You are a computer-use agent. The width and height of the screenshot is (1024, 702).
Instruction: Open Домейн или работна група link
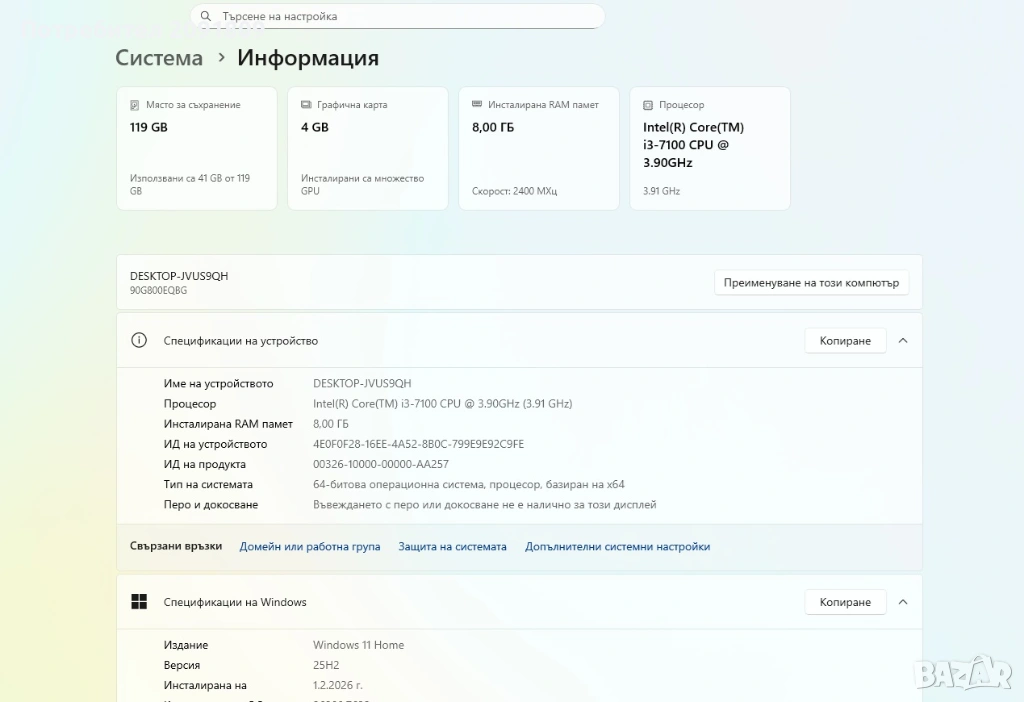310,547
